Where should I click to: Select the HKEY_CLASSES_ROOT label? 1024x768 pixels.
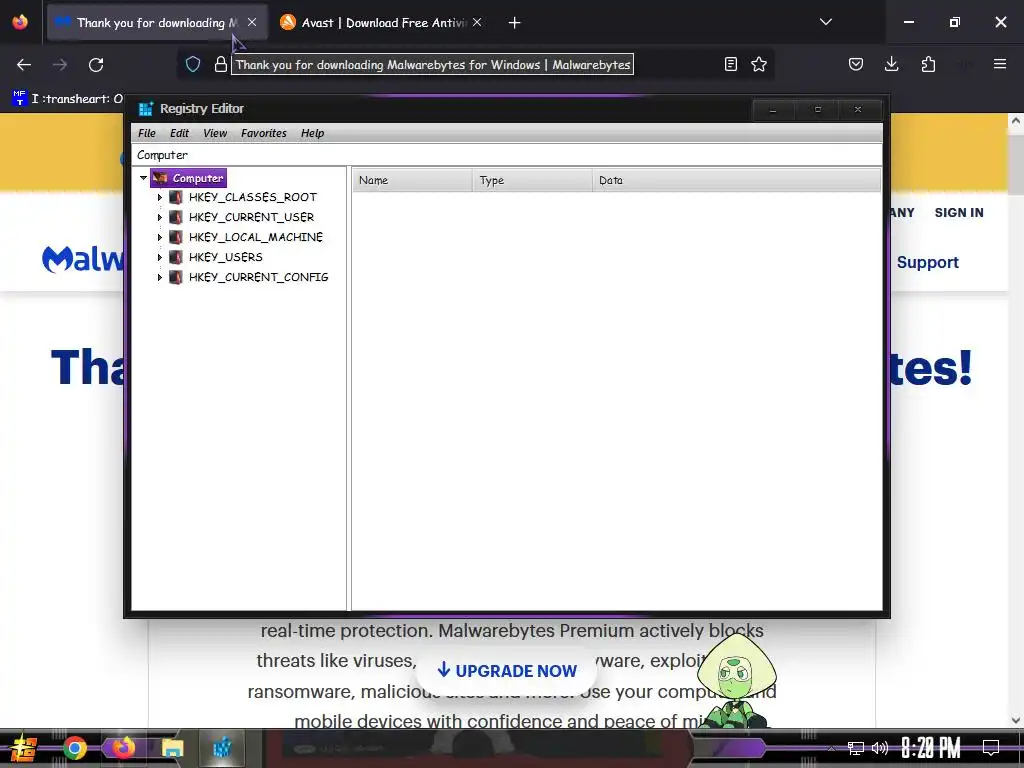pos(253,197)
